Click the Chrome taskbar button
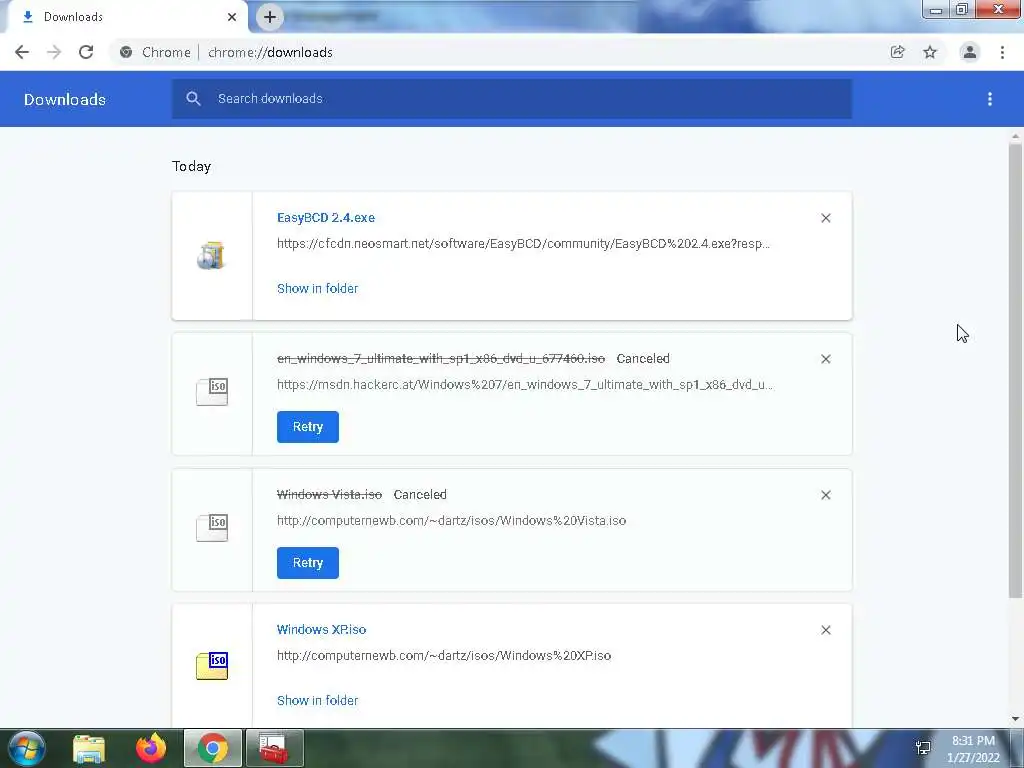Screen dimensions: 1024x768 click(213, 748)
